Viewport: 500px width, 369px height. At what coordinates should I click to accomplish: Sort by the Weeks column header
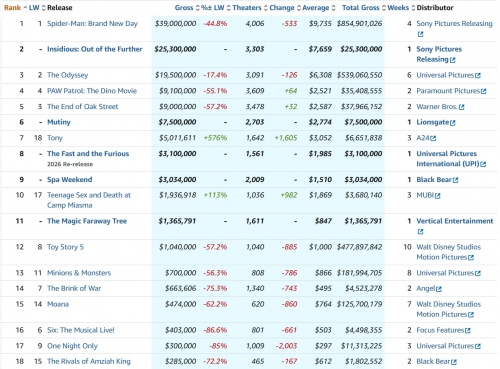pyautogui.click(x=401, y=8)
